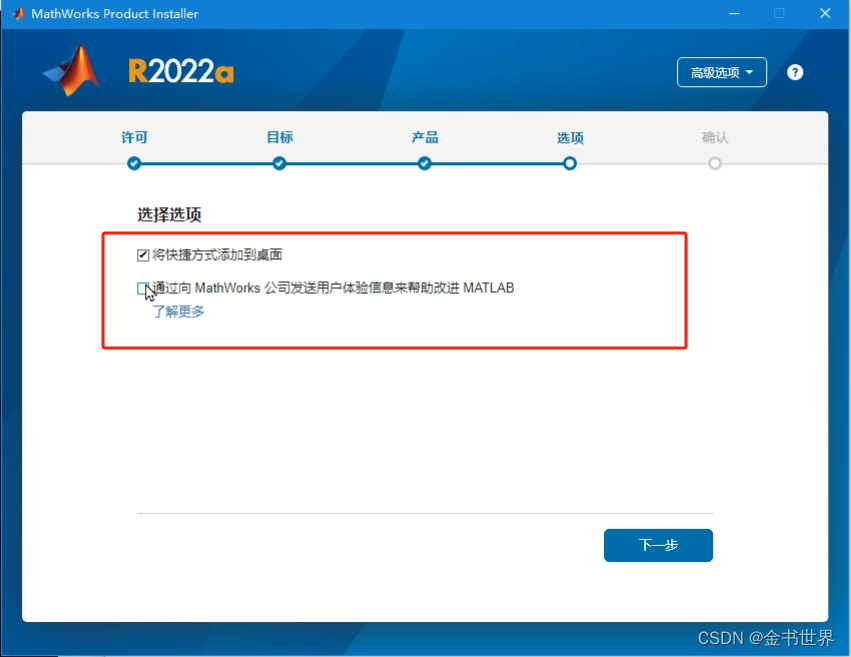This screenshot has width=851, height=657.
Task: Click the grey 确认 step circle
Action: (x=715, y=163)
